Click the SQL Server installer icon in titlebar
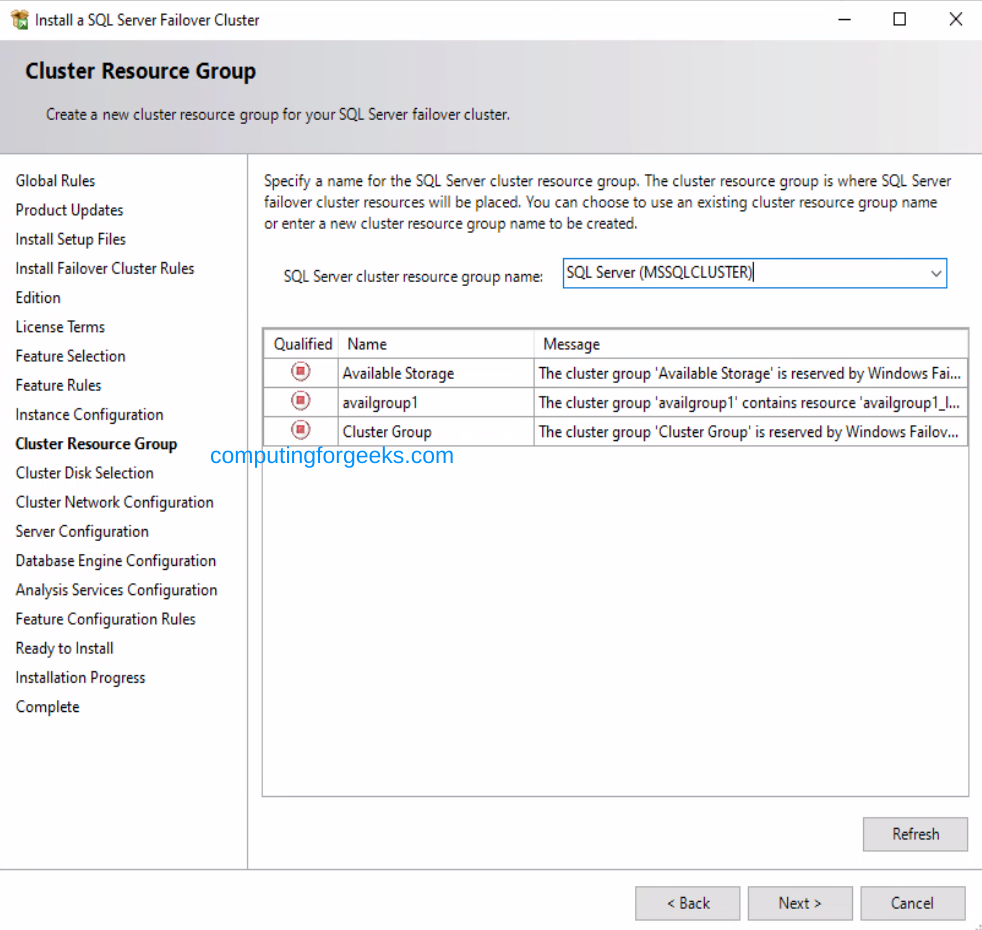 (22, 19)
